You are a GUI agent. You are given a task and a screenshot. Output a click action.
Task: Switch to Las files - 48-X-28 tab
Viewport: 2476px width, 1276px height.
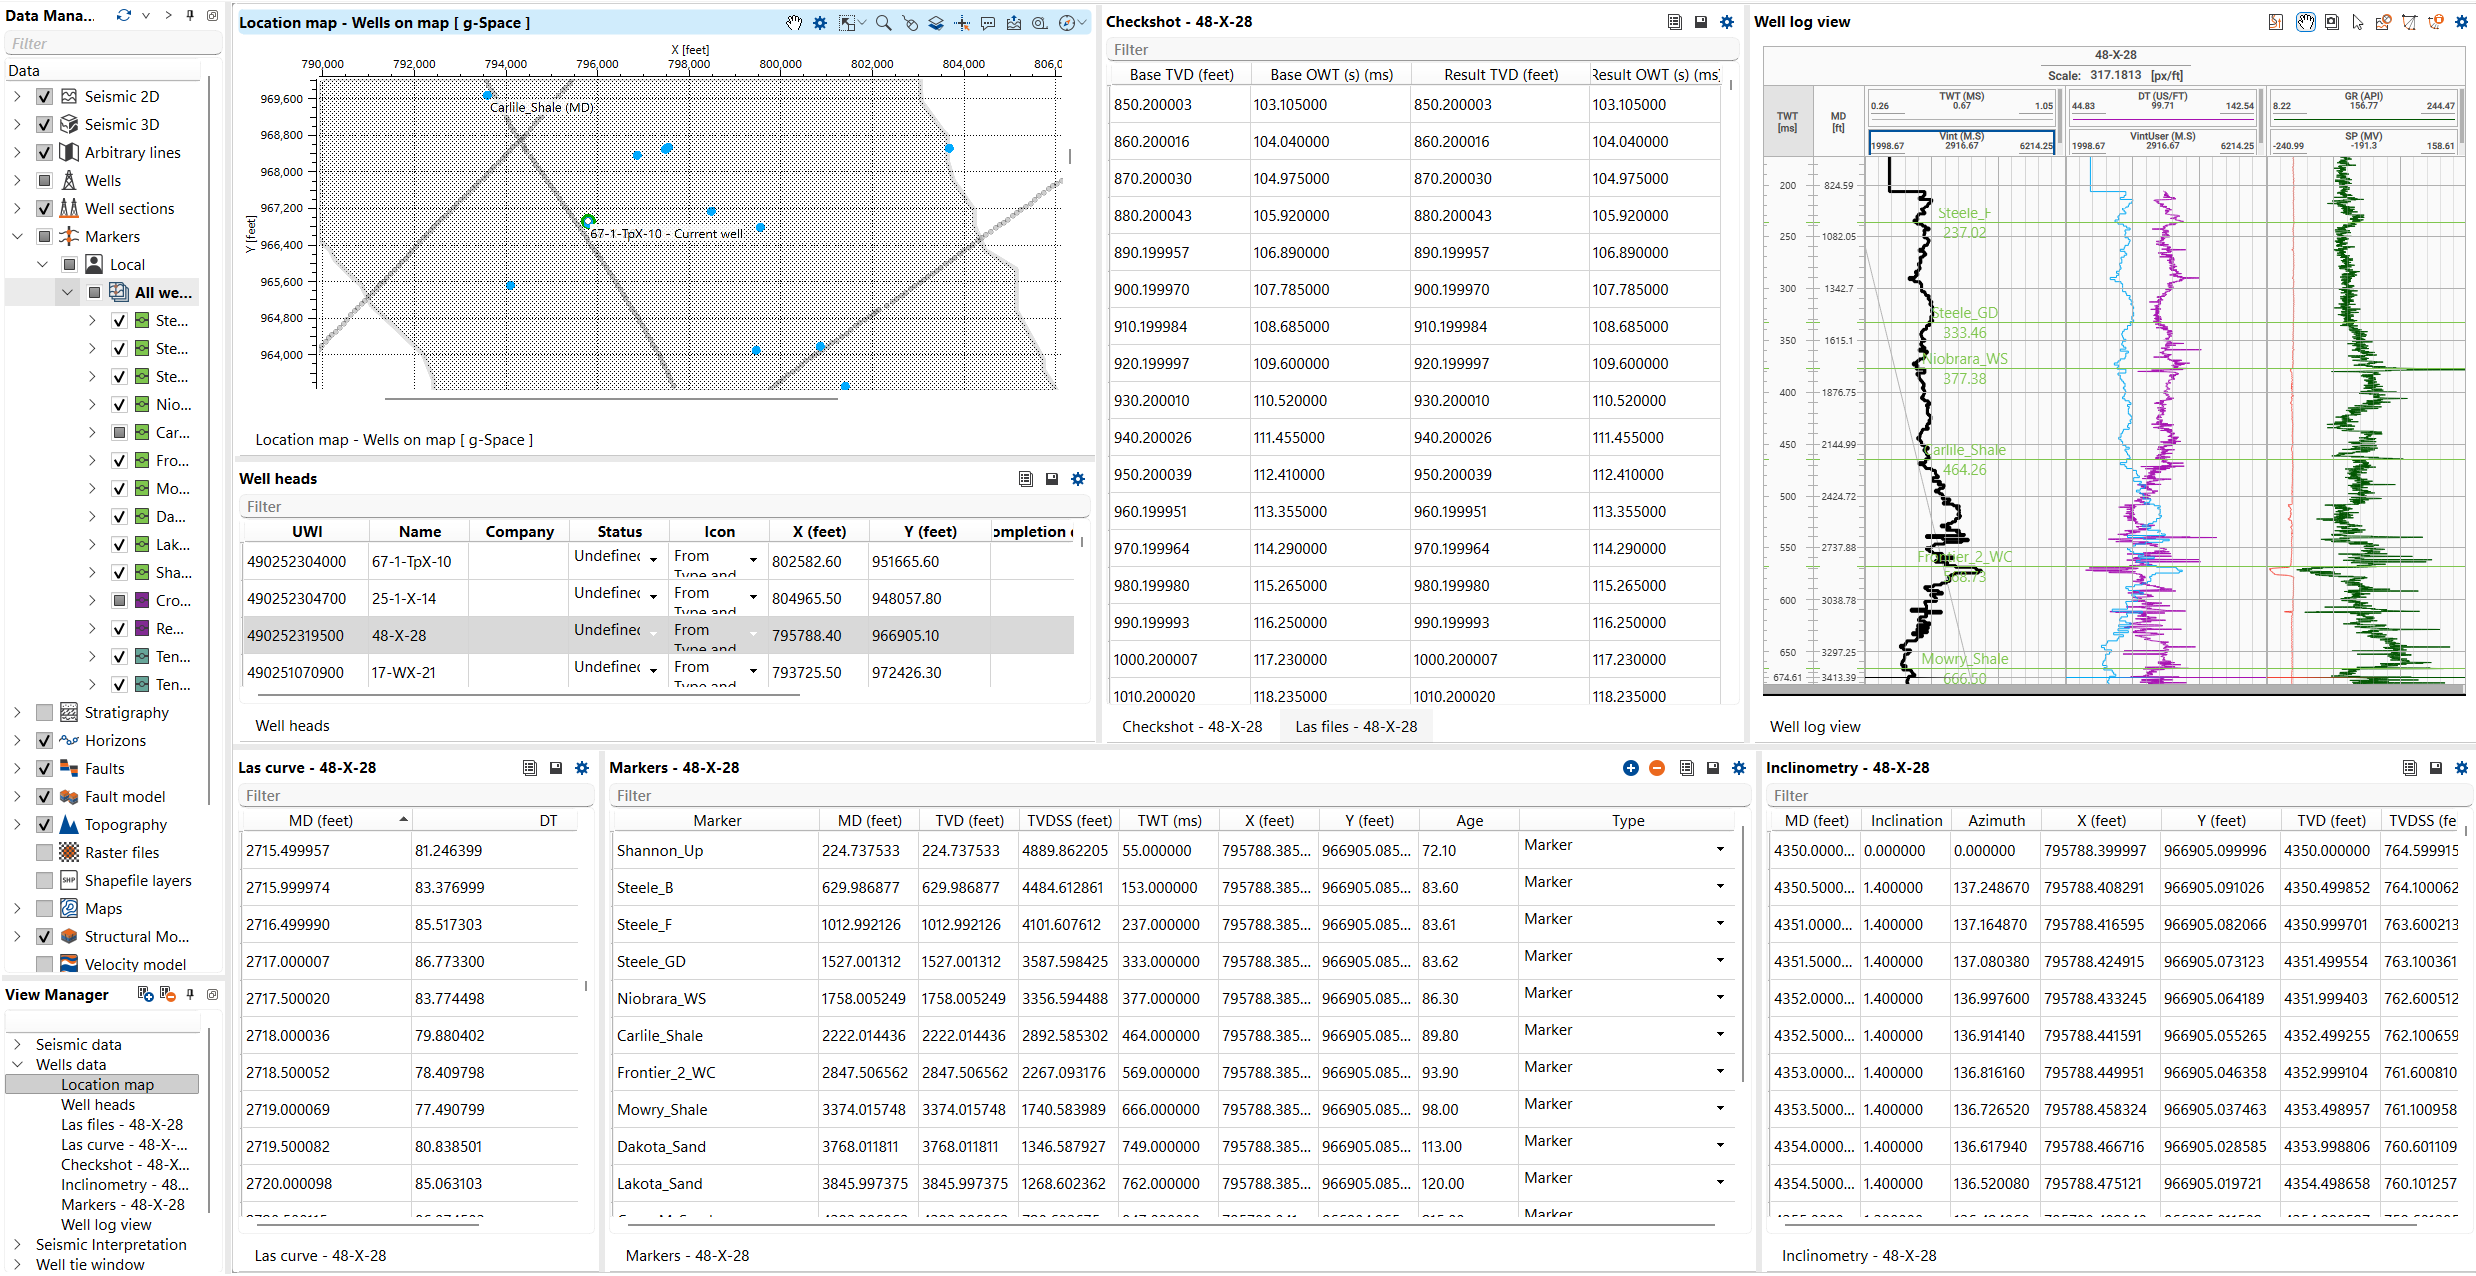(x=1356, y=727)
